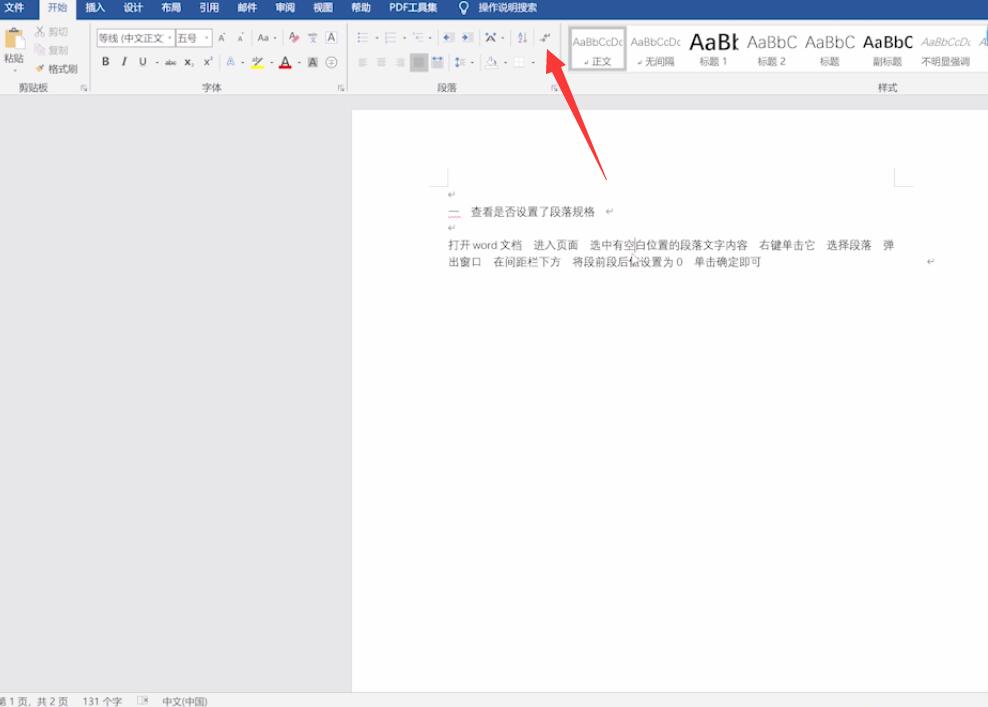Viewport: 988px width, 707px height.
Task: Click the enclosed character icon
Action: coord(331,62)
